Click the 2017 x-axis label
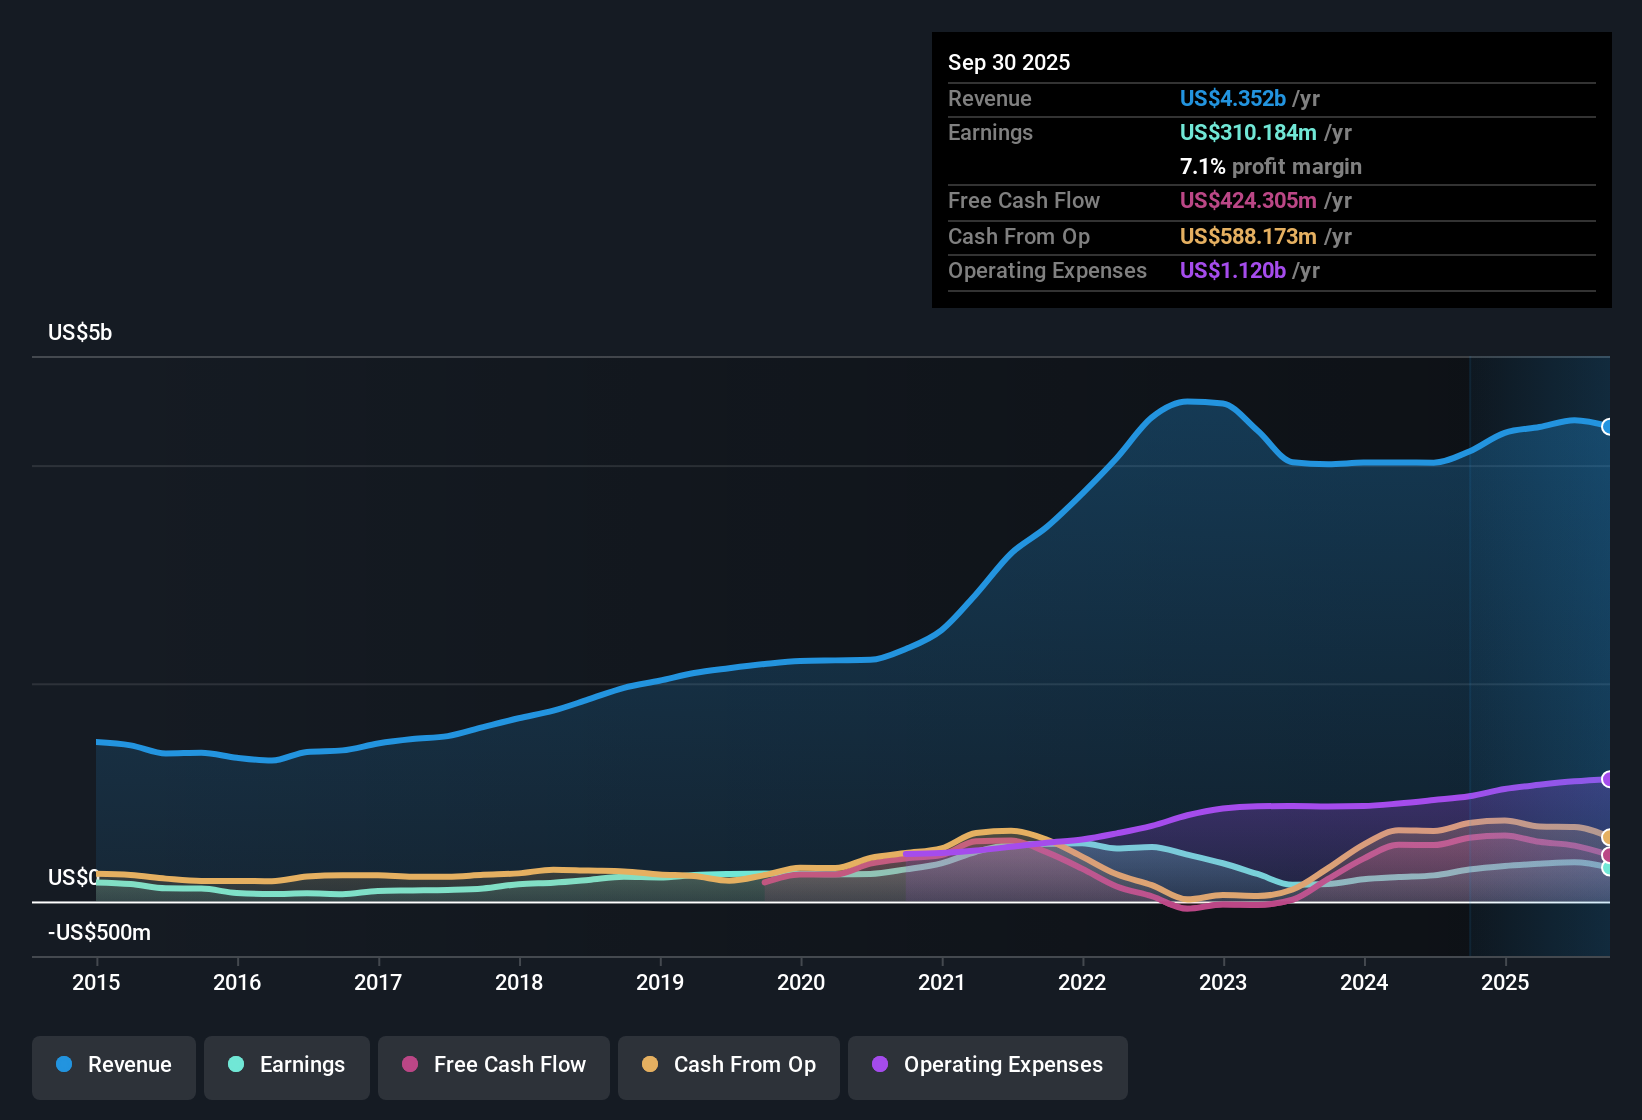1642x1120 pixels. [x=378, y=982]
